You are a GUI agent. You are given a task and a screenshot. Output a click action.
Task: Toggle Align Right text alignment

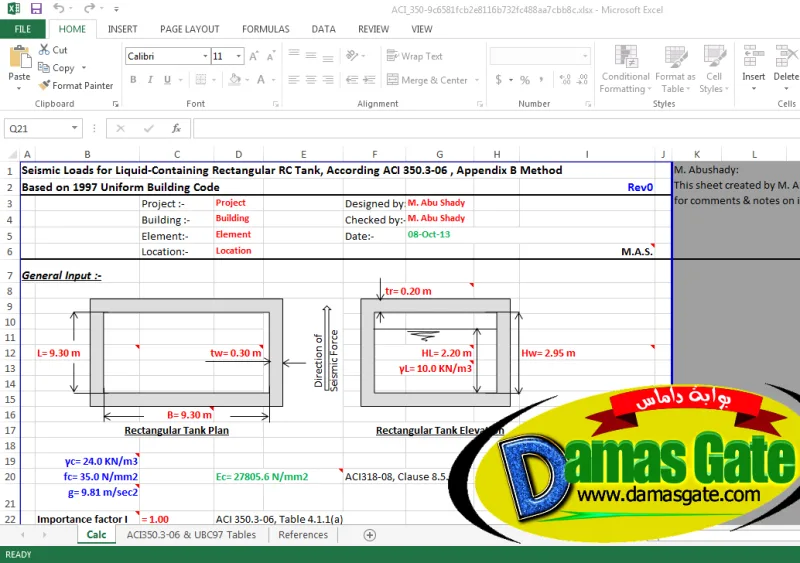click(328, 80)
